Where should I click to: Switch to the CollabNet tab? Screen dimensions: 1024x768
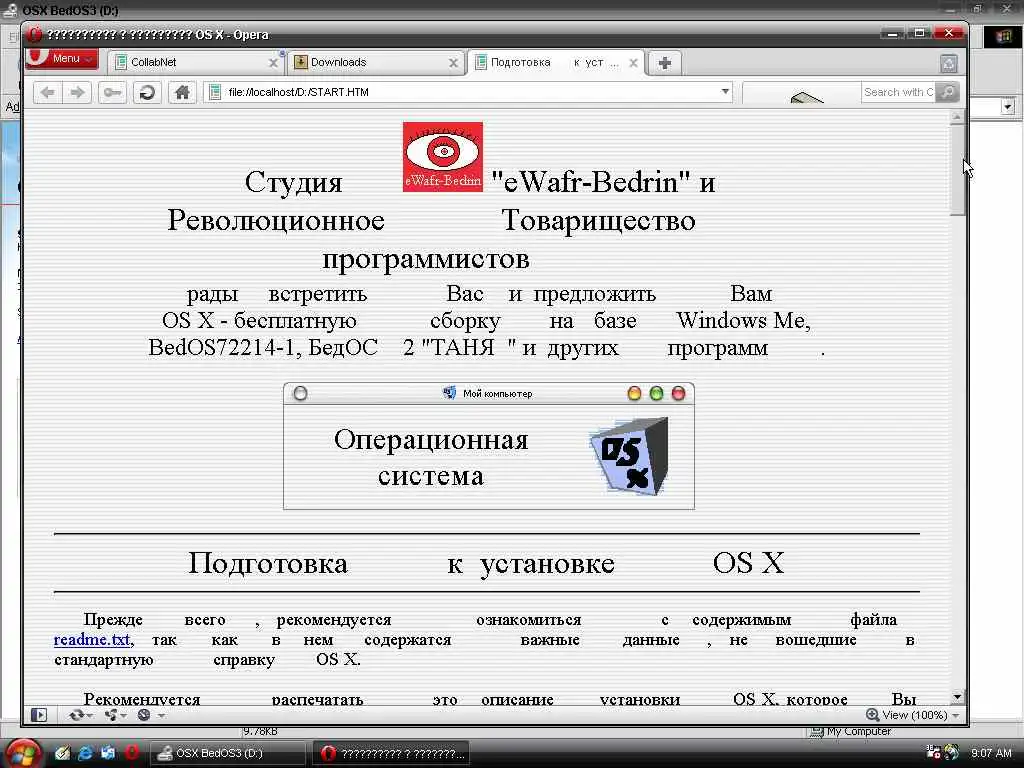click(195, 63)
